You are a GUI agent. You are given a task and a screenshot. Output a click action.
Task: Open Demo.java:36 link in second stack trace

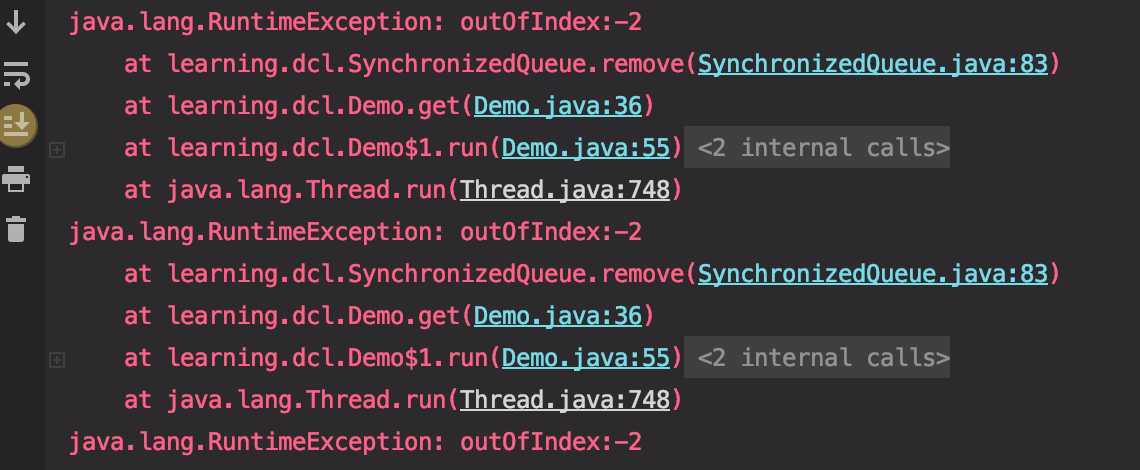(558, 316)
